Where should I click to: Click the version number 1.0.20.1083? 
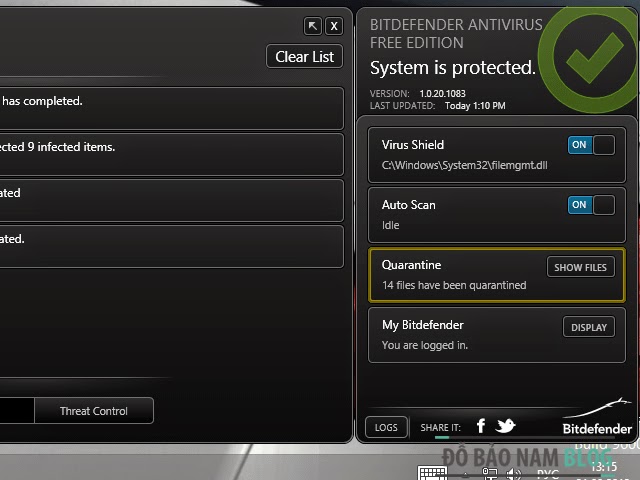(442, 93)
